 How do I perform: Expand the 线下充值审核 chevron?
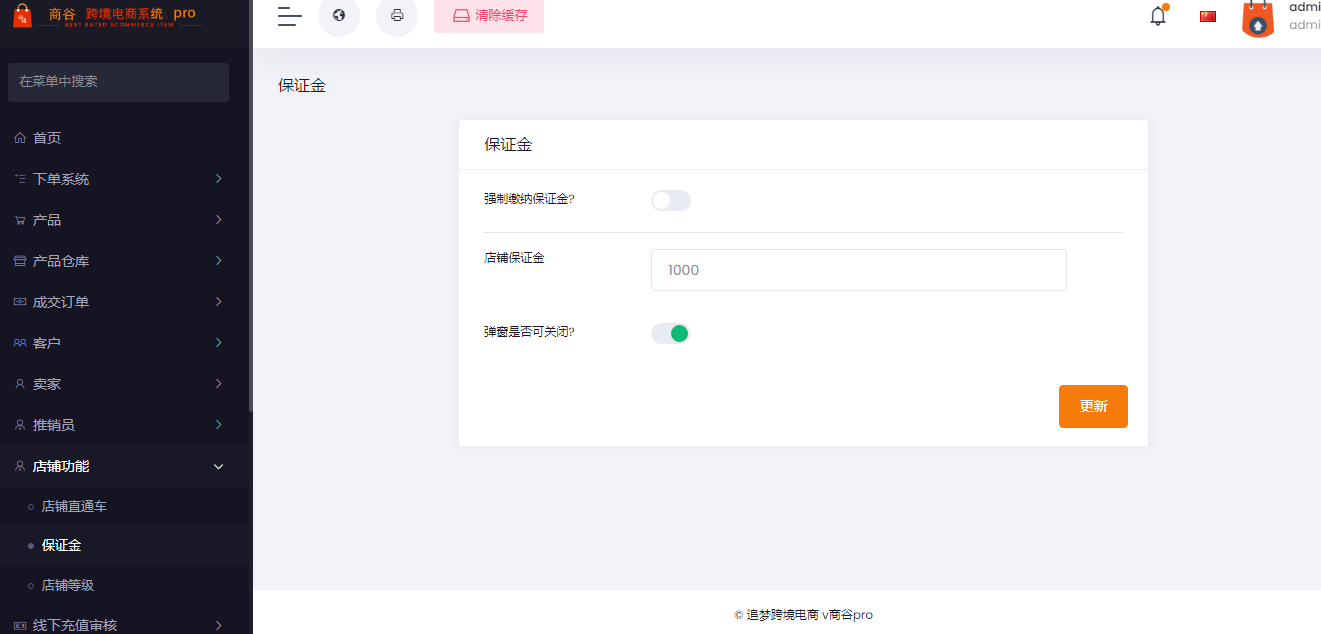(x=219, y=625)
